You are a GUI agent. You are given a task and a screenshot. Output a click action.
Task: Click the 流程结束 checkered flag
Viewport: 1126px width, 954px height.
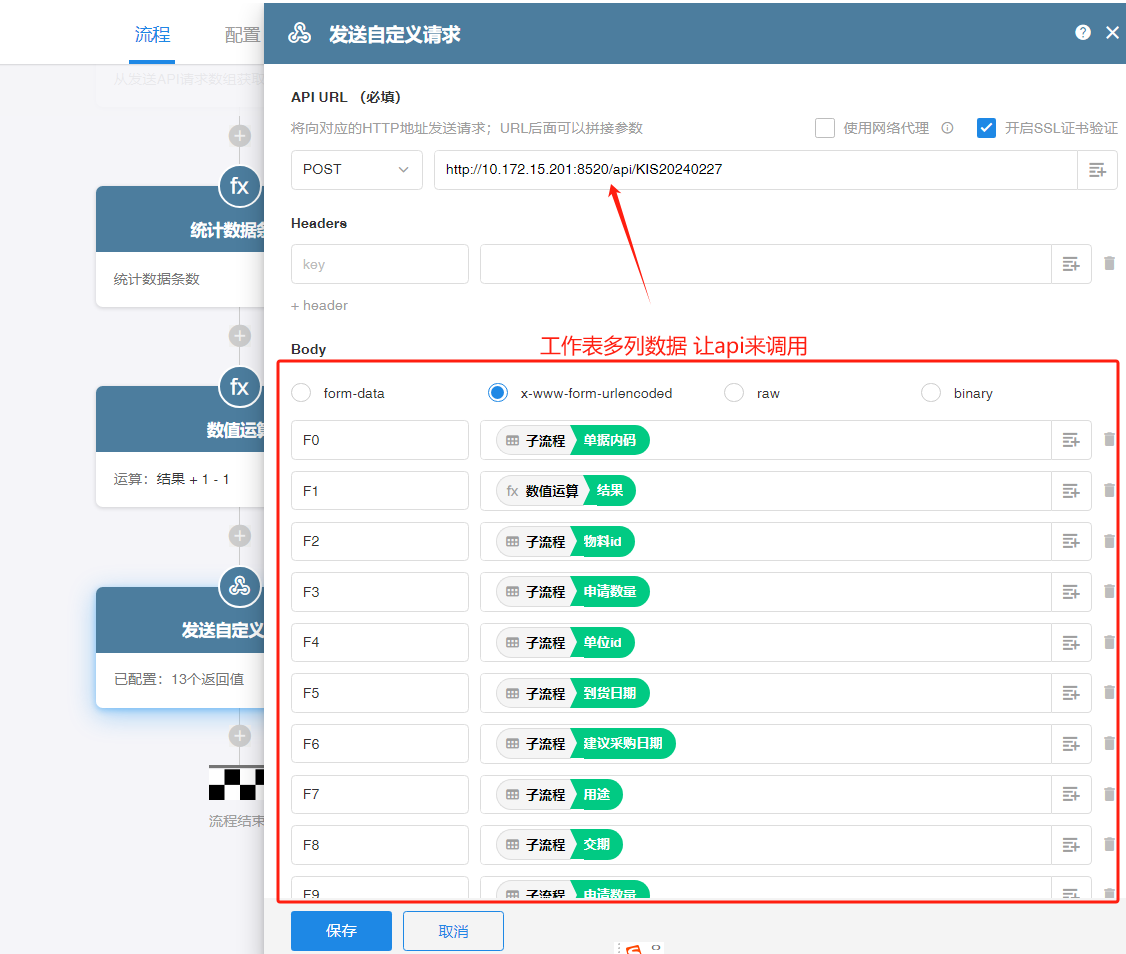[x=236, y=783]
